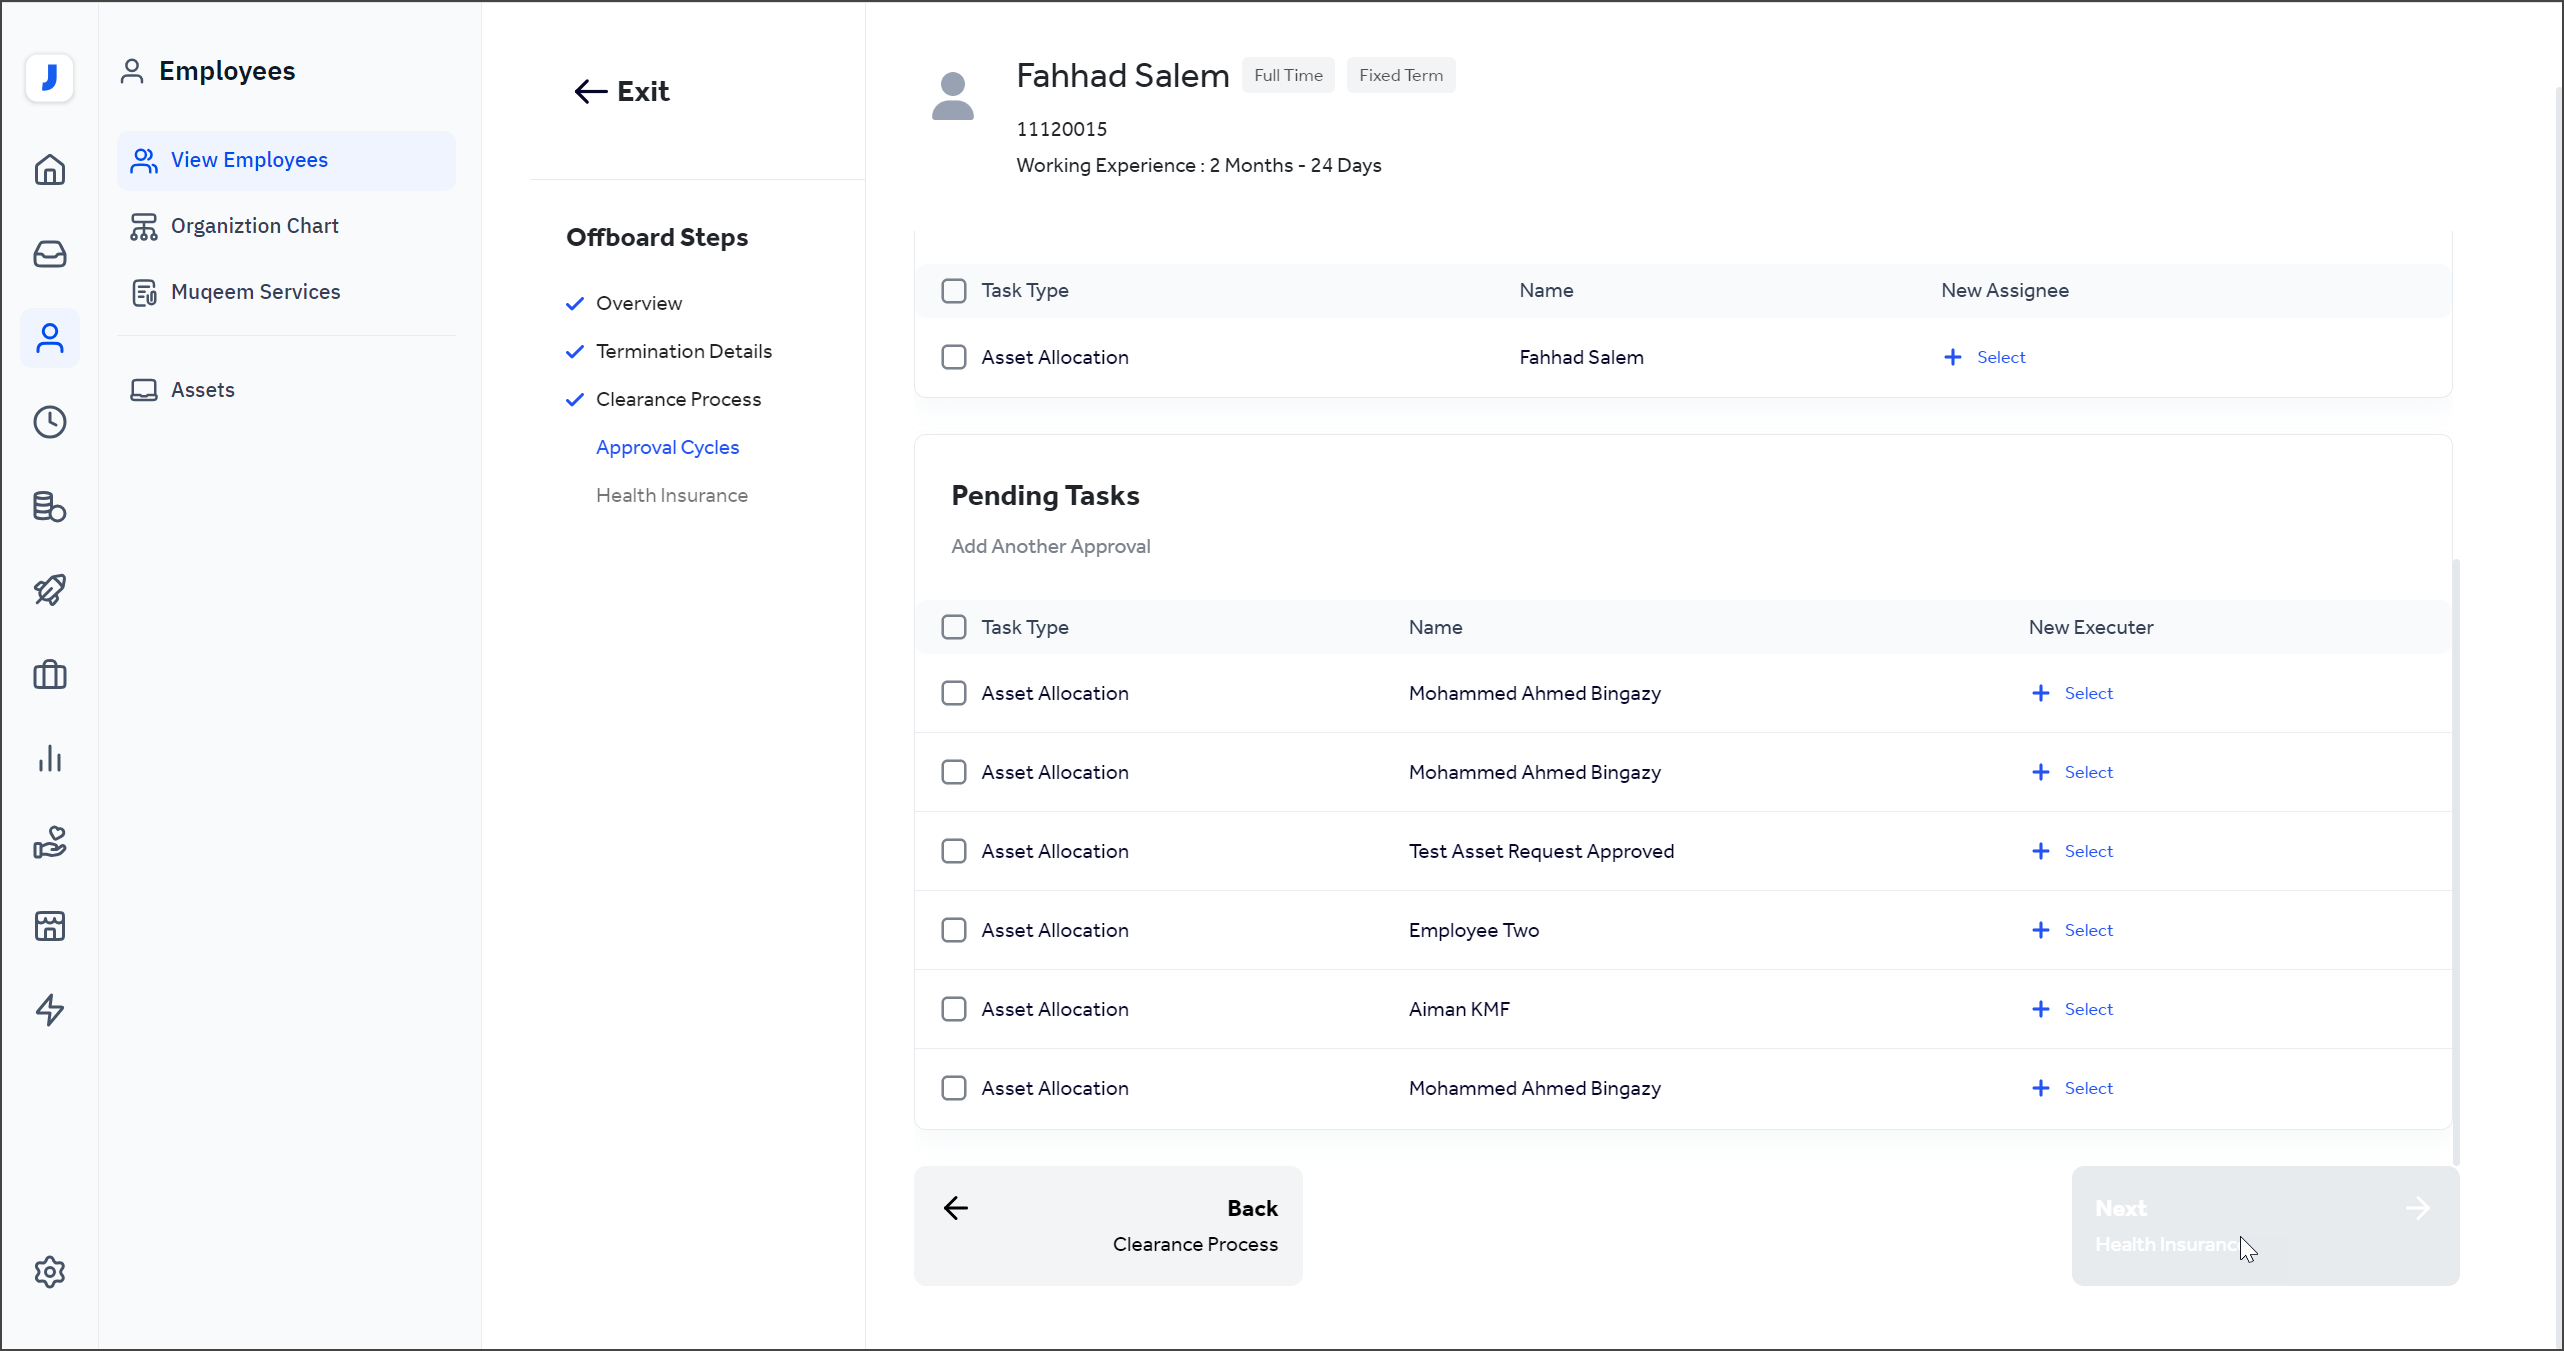The width and height of the screenshot is (2564, 1351).
Task: Open Select assignee for Fahhad Salem row
Action: [x=1985, y=357]
